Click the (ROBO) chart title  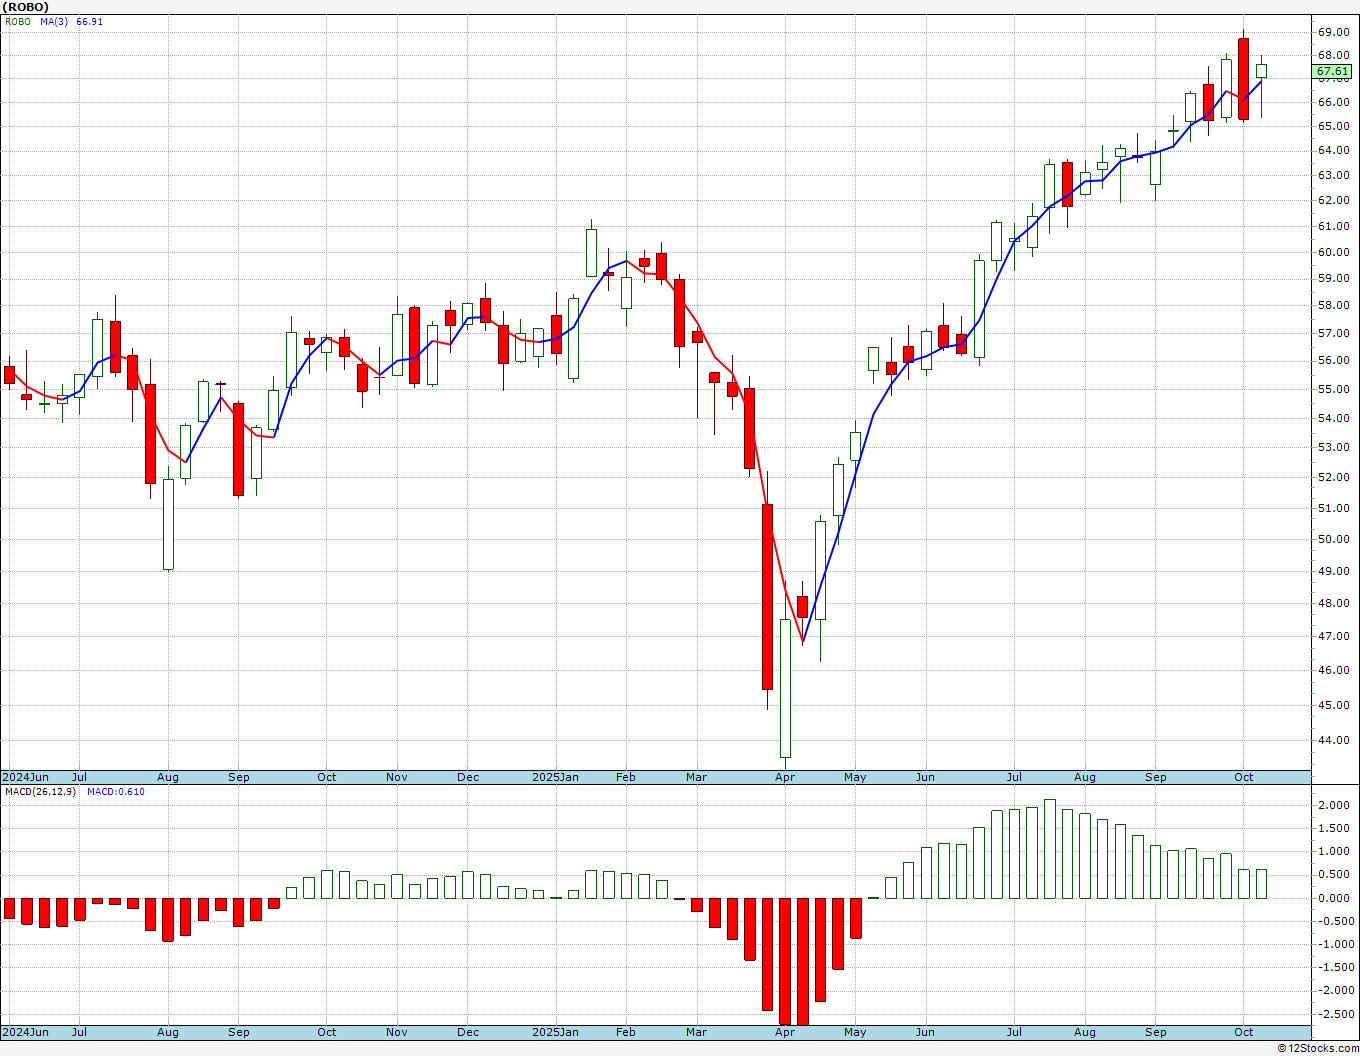coord(26,7)
